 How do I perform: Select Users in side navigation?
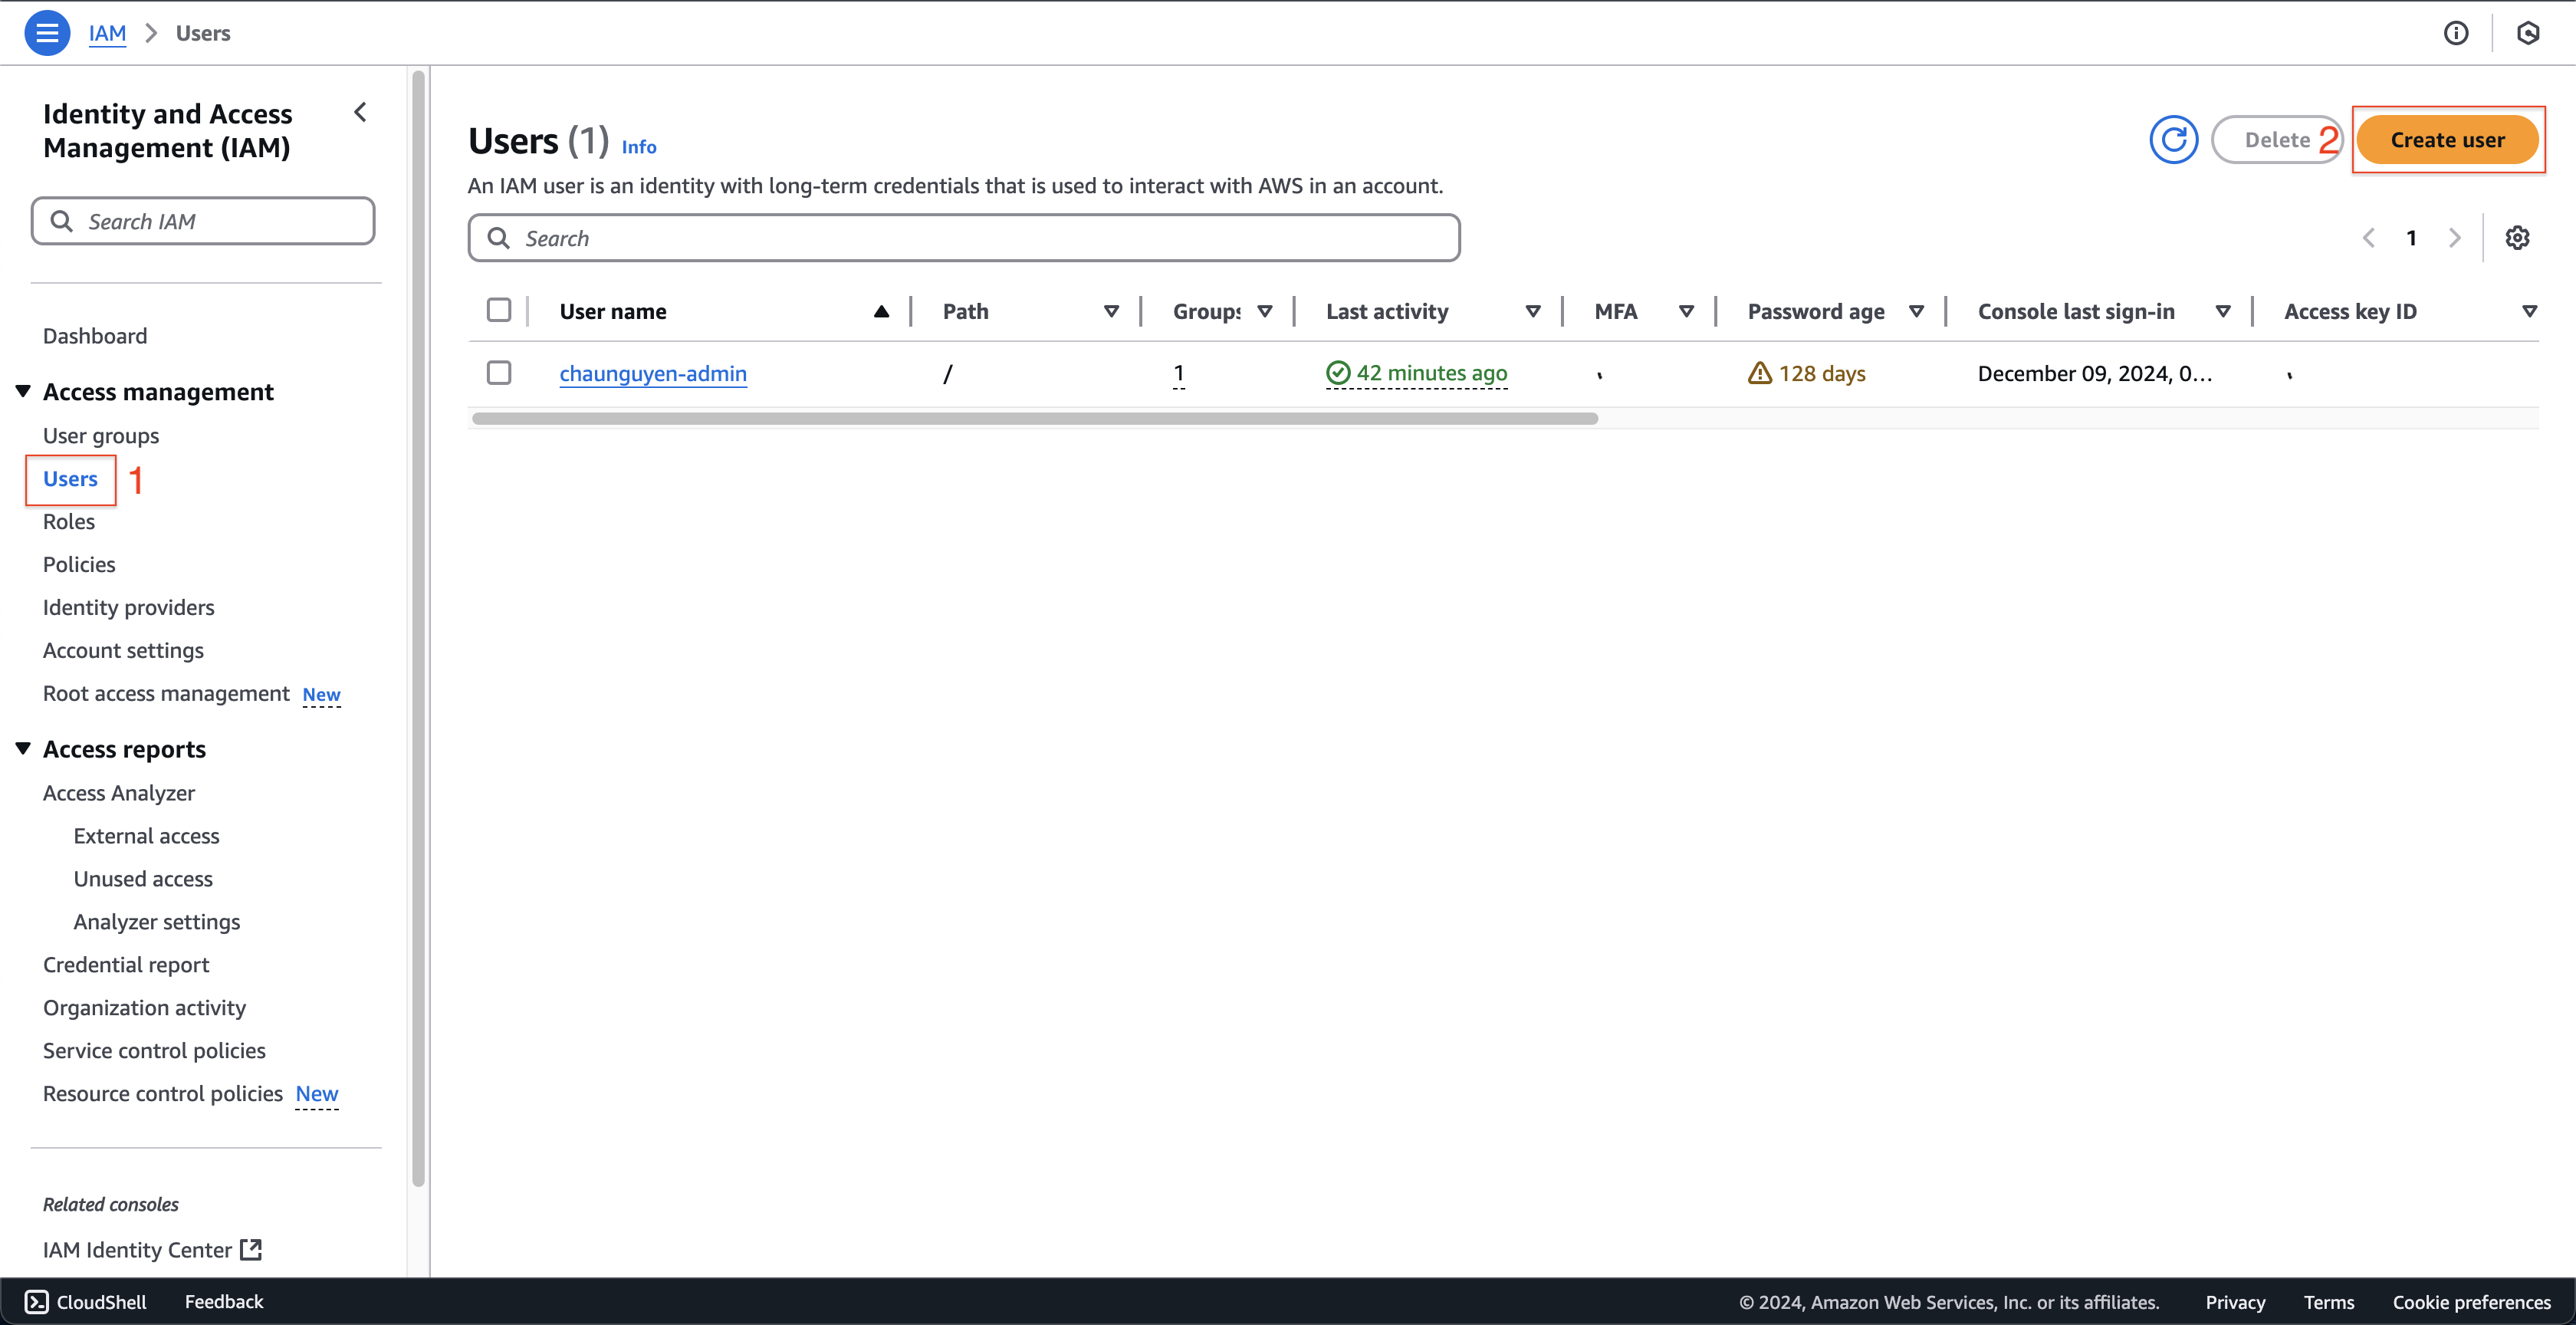pyautogui.click(x=70, y=479)
